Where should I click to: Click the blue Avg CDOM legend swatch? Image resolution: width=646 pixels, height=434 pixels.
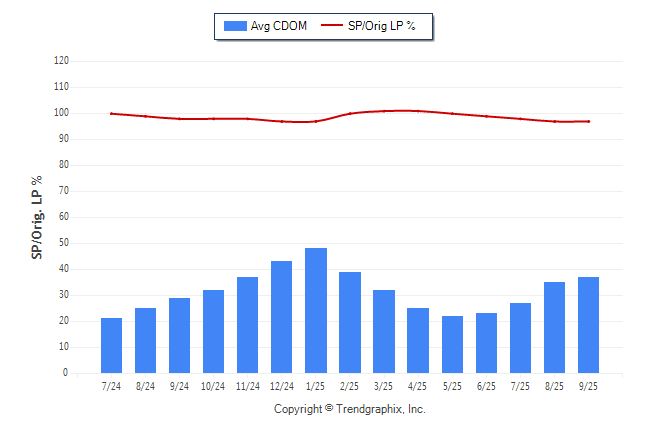(x=236, y=26)
